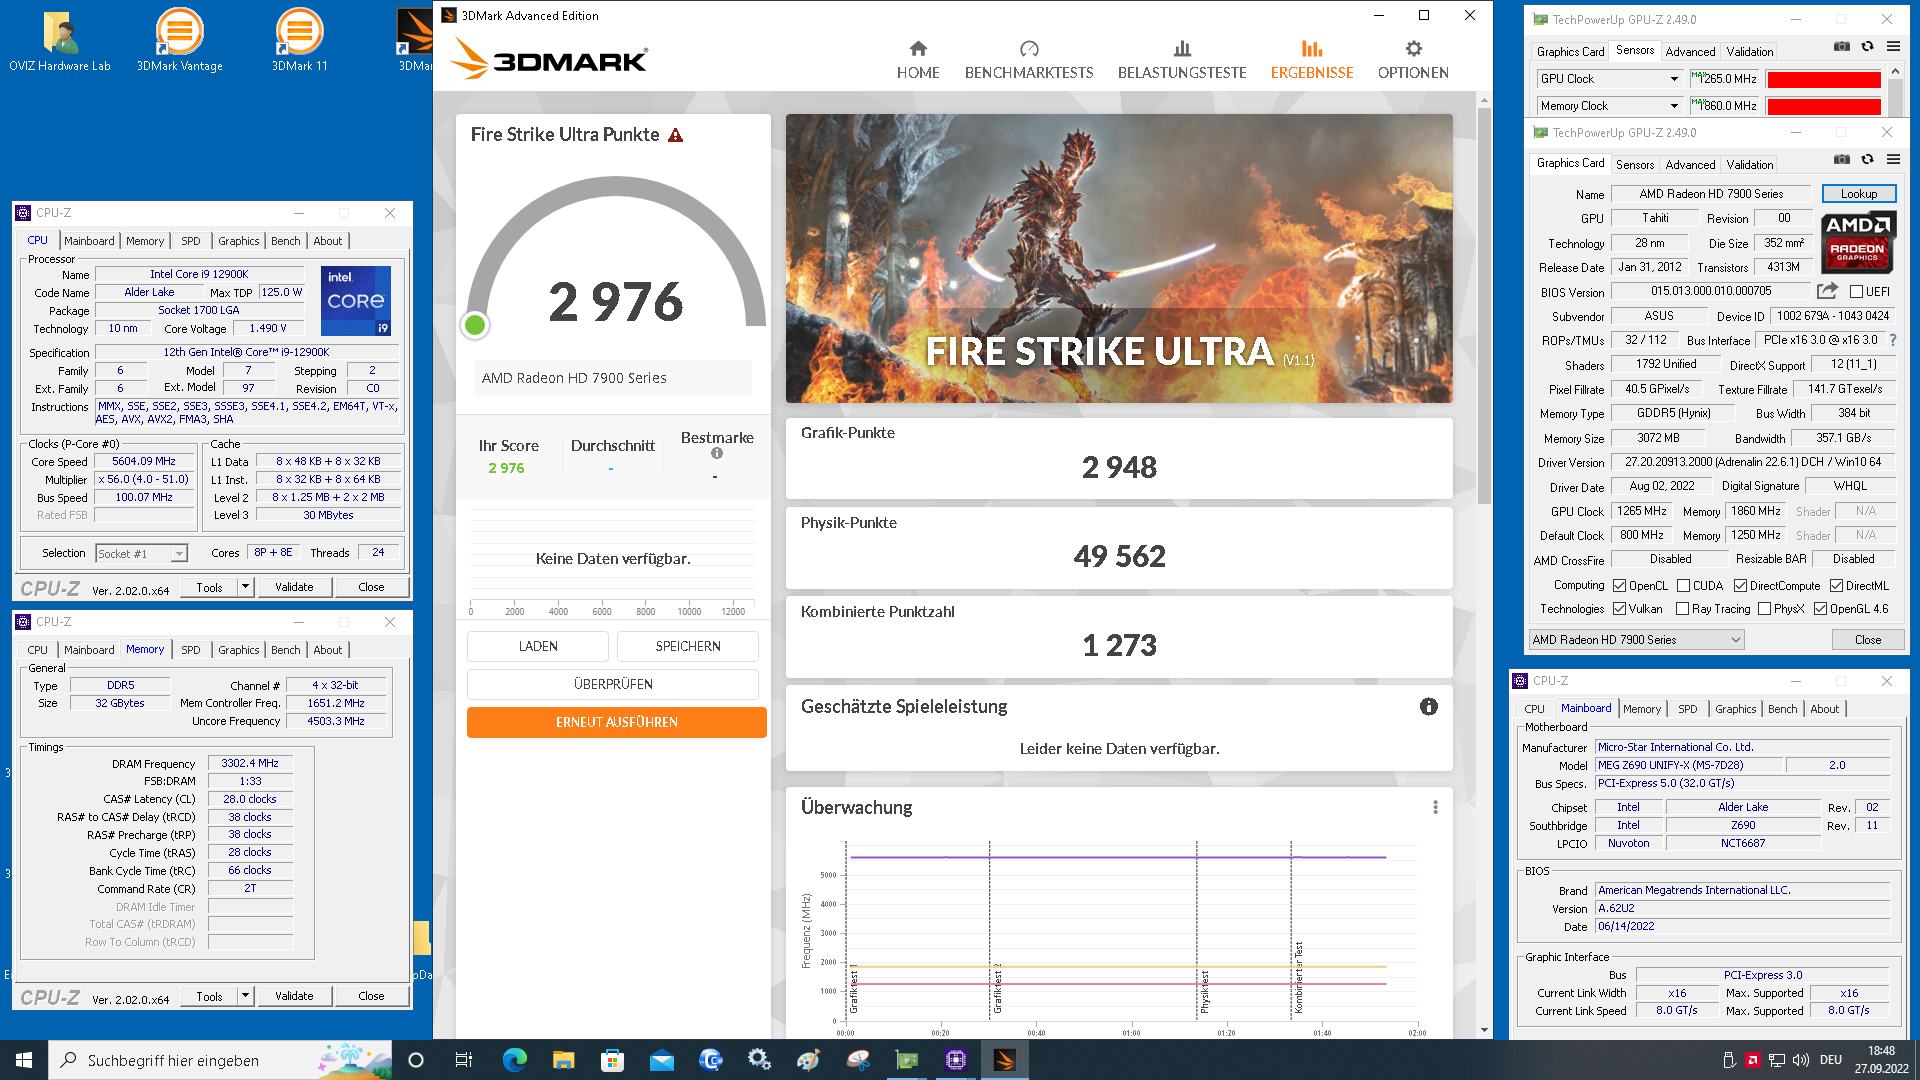
Task: Click the Bus Interface question mark in GPU-Z
Action: 1892,340
